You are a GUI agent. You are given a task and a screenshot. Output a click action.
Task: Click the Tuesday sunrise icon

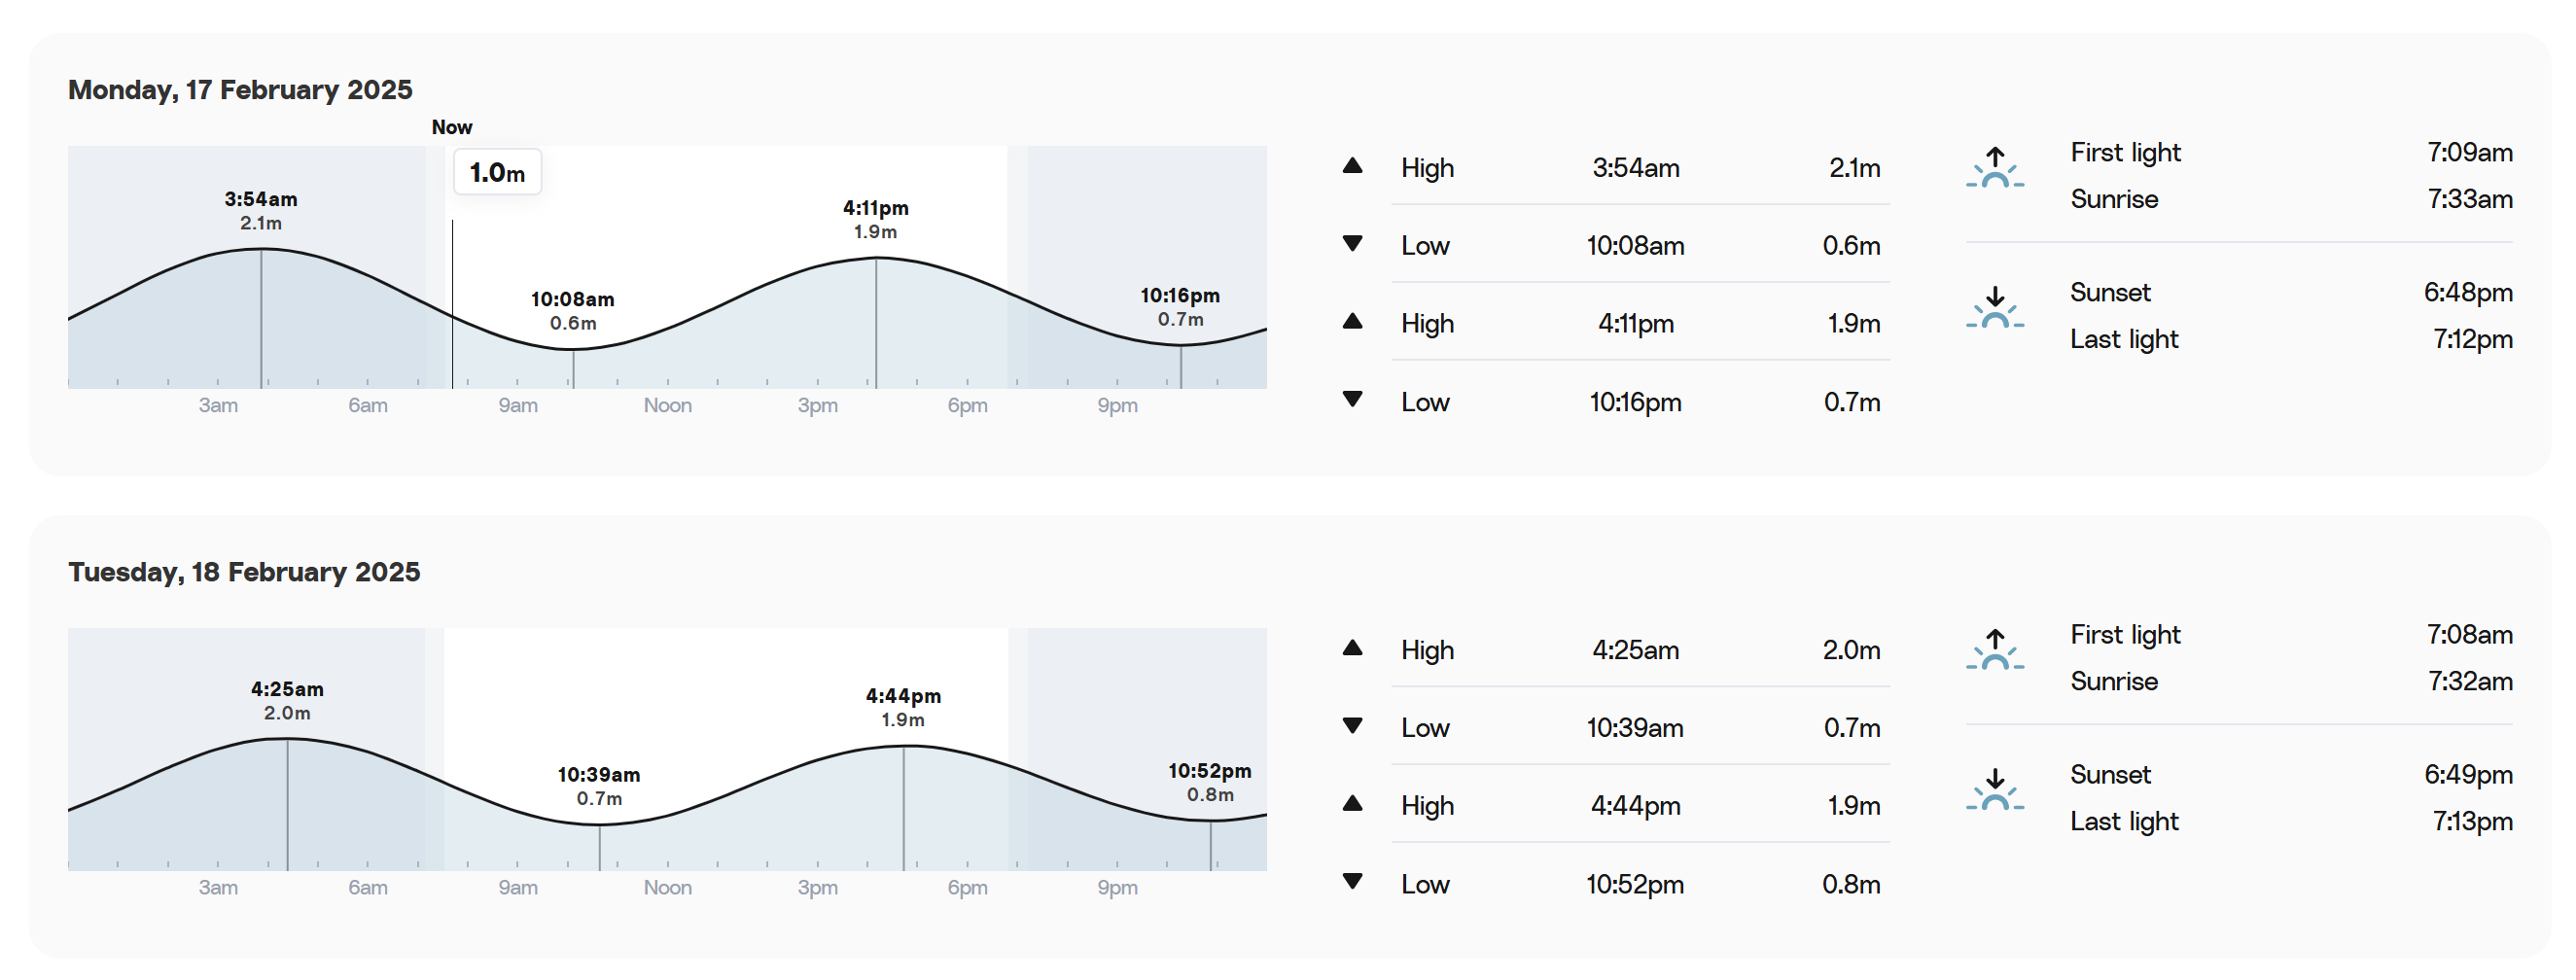coord(1994,650)
